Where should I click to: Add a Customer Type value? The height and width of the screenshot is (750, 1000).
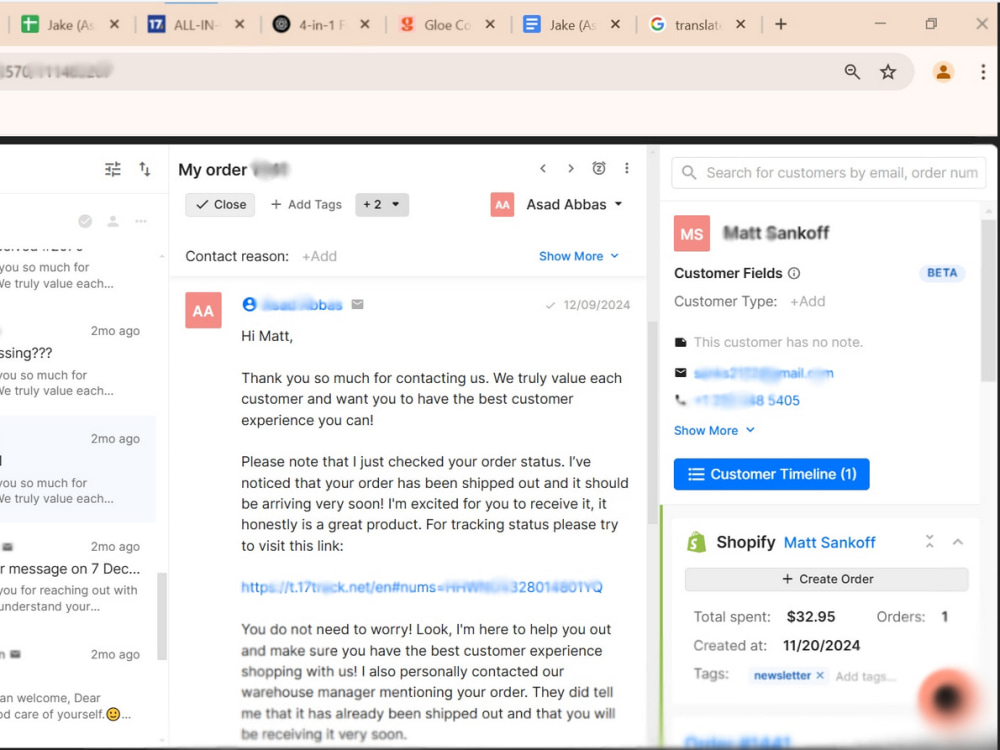point(807,302)
